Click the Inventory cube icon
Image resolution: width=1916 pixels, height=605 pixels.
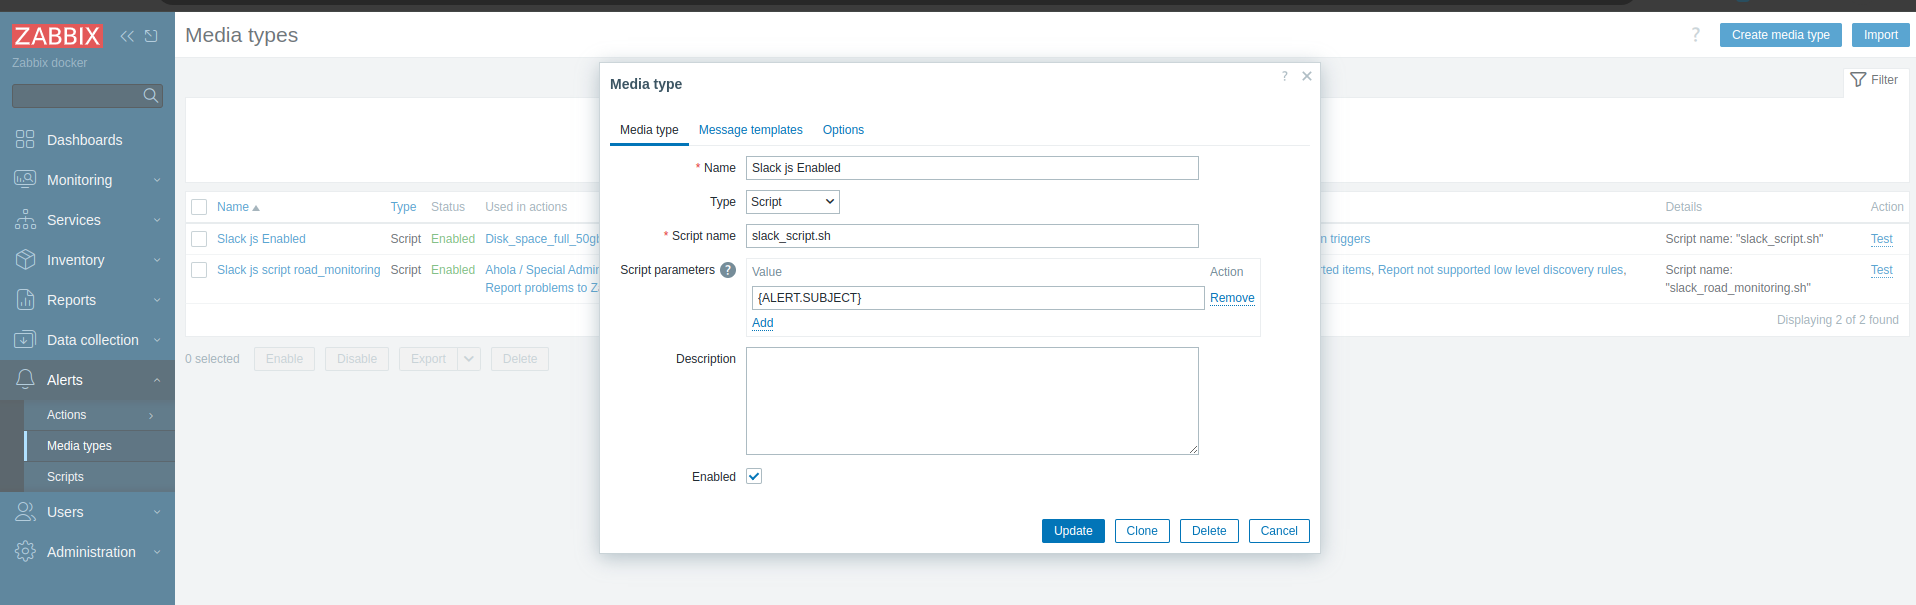[x=25, y=259]
